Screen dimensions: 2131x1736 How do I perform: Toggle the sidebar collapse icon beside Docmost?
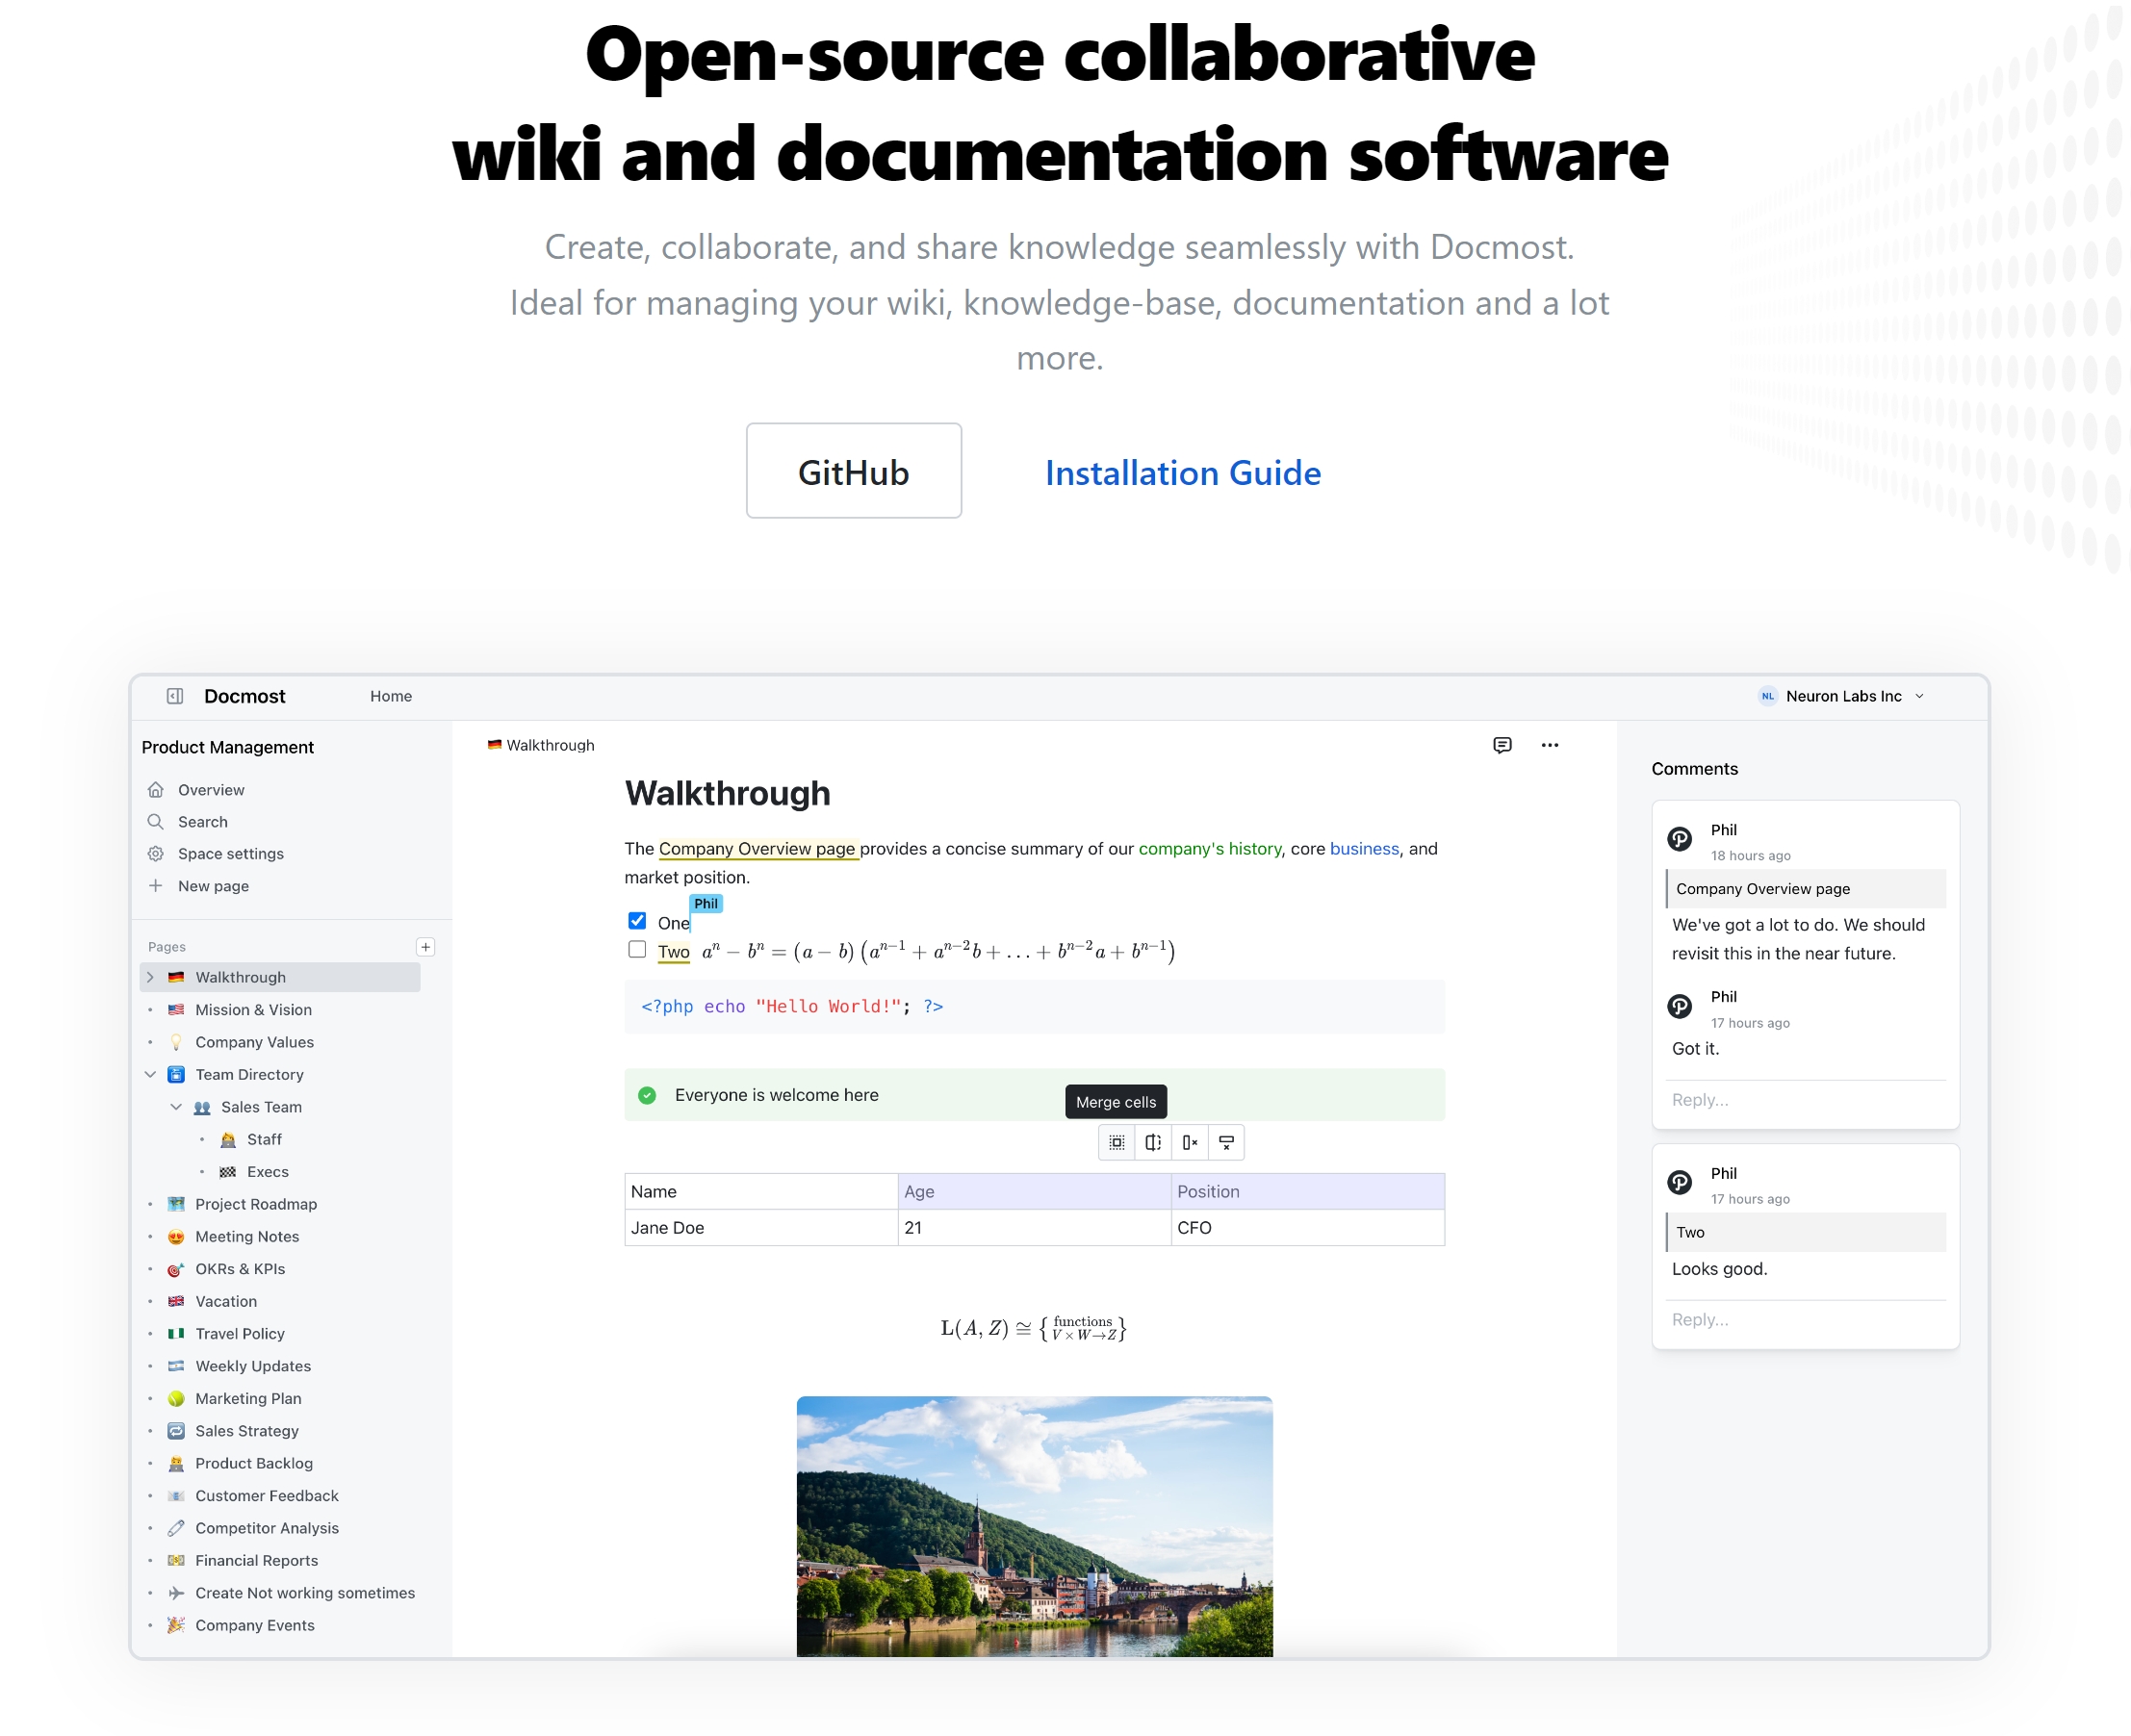pos(174,696)
